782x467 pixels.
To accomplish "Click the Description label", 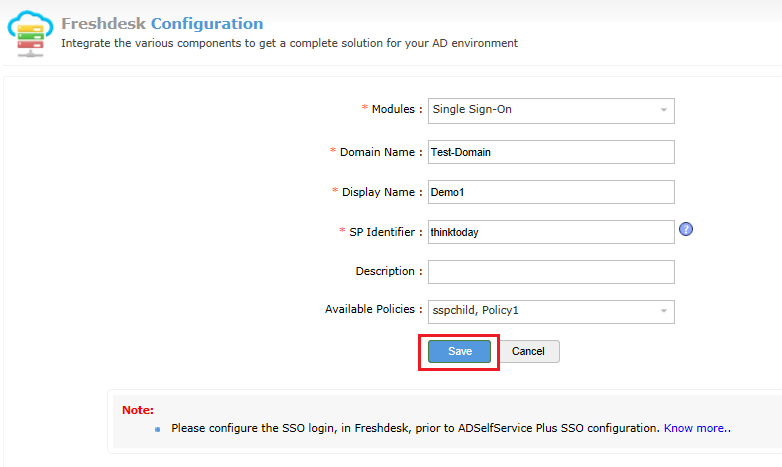I will click(388, 271).
